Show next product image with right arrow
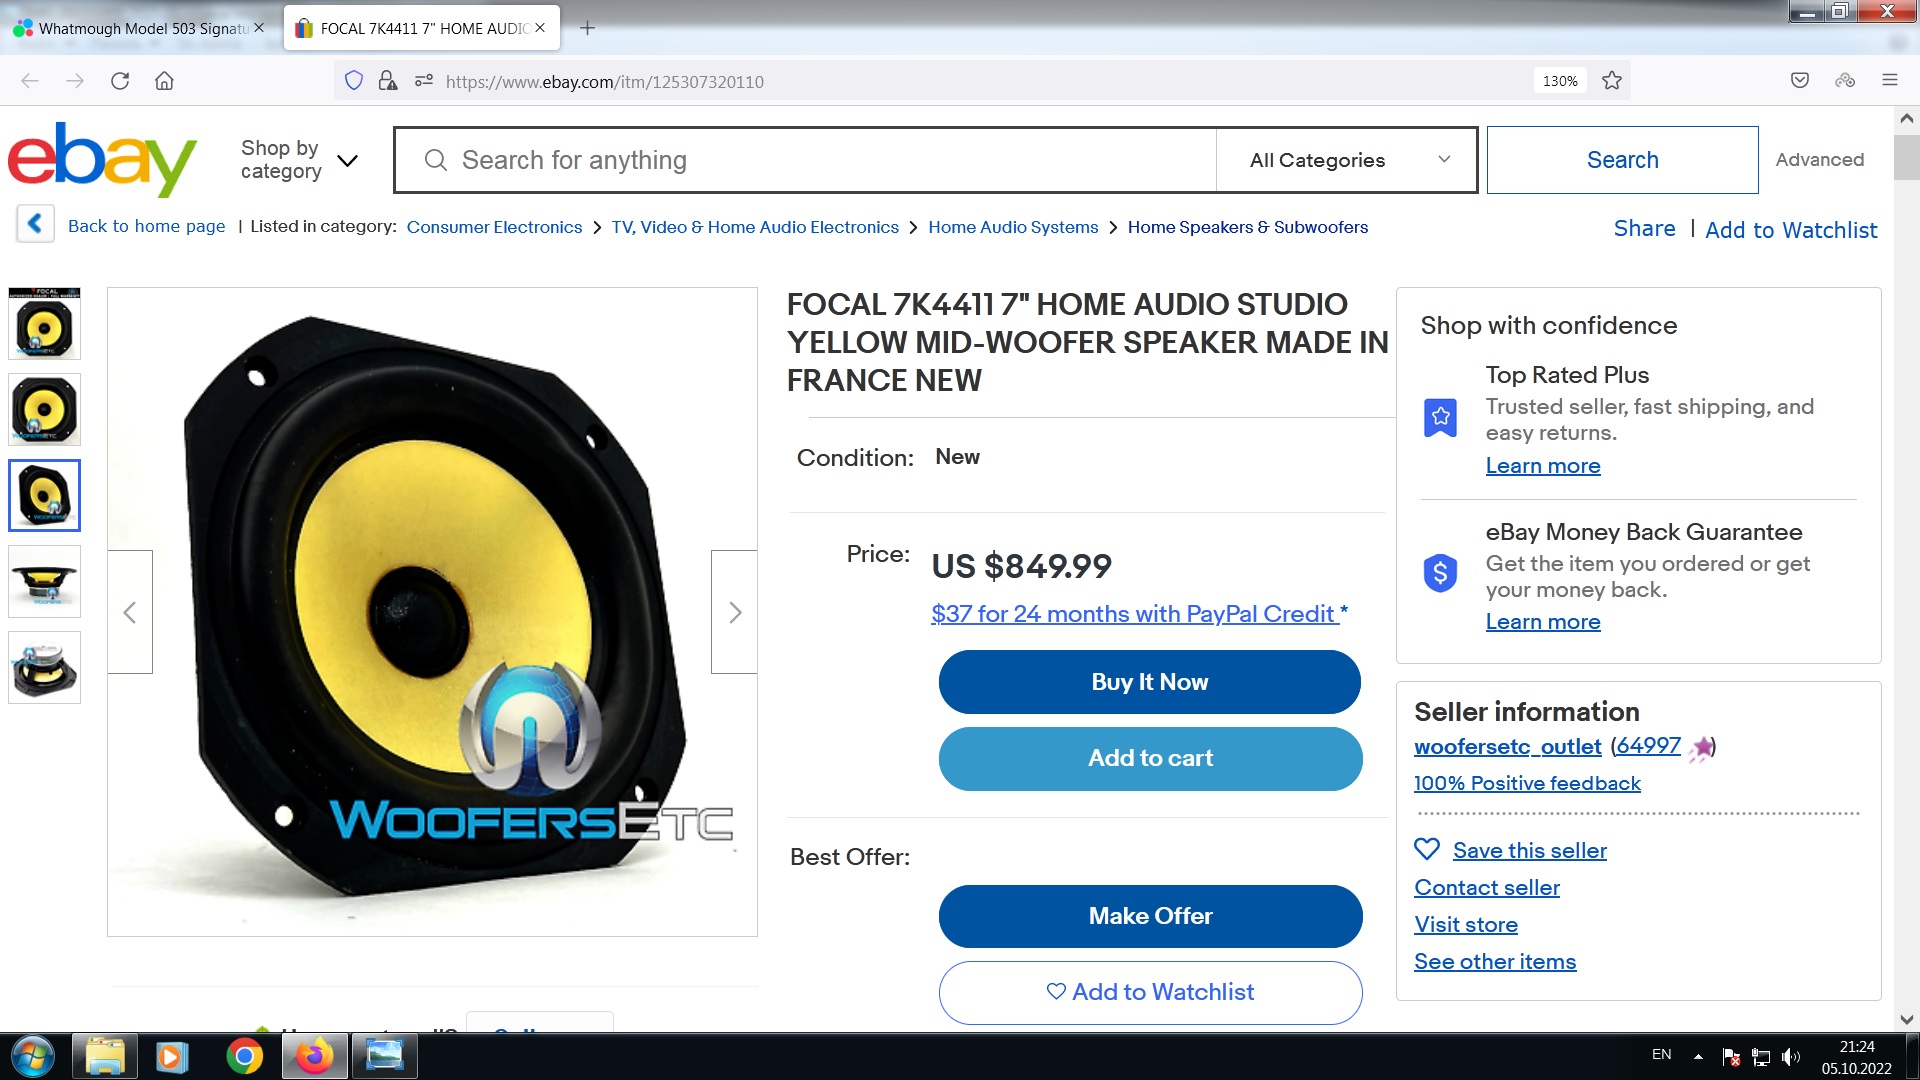 734,612
